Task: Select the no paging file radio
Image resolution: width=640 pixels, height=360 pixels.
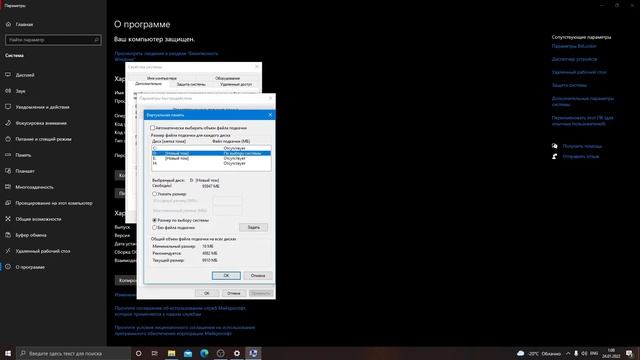Action: coord(154,227)
